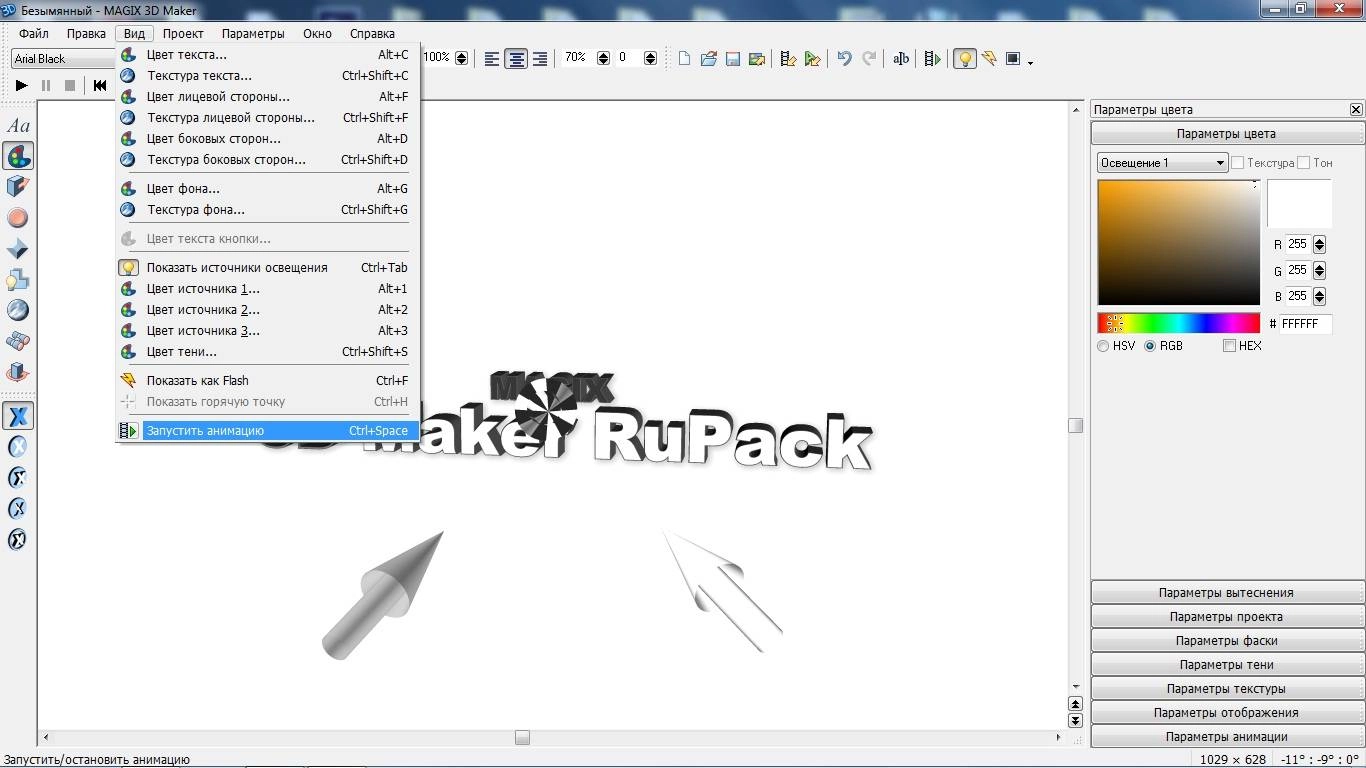This screenshot has width=1366, height=768.
Task: Choose Текстура фона... menu entry
Action: tap(267, 210)
